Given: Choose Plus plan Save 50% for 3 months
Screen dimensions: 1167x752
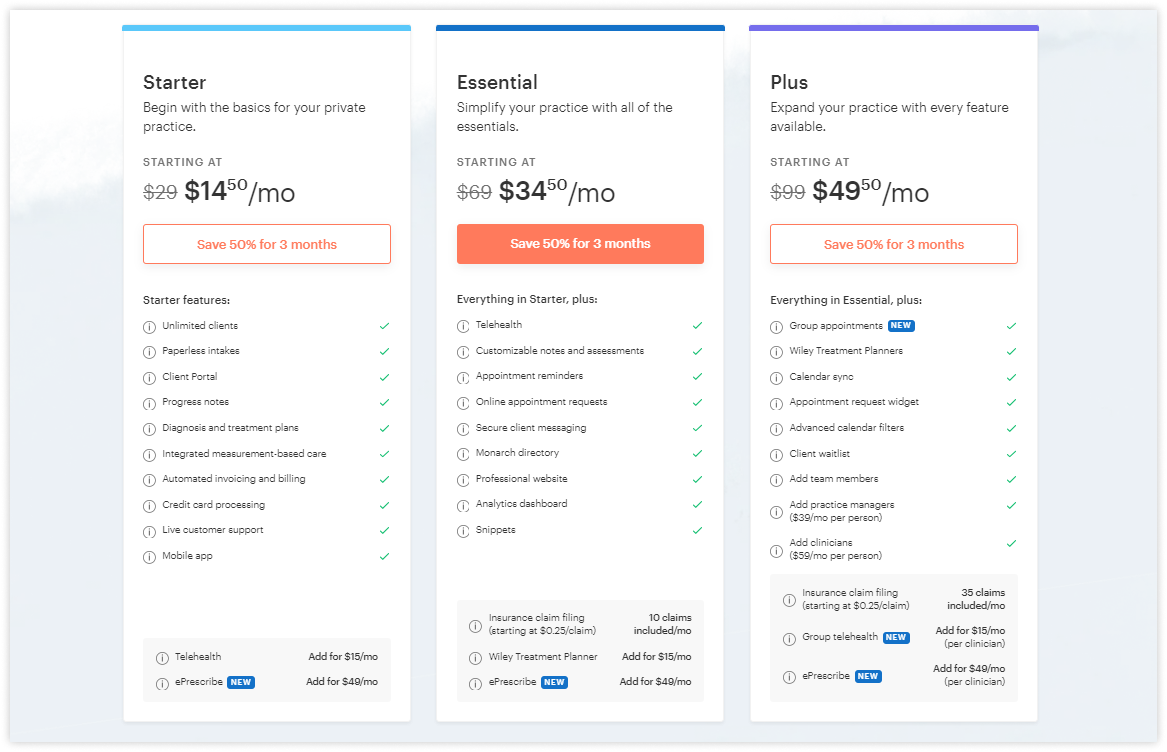Looking at the screenshot, I should click(894, 244).
